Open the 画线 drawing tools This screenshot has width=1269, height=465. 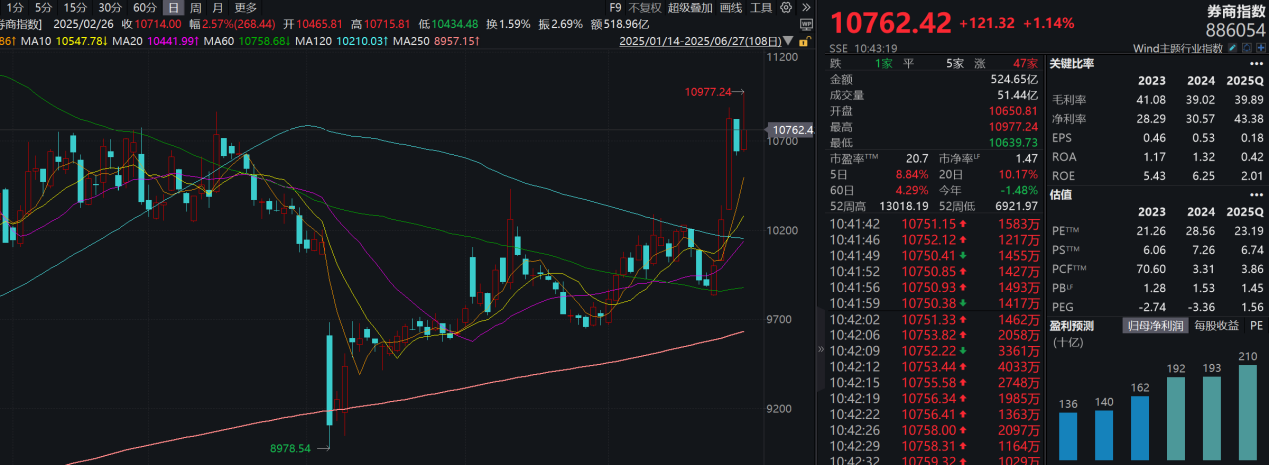pos(732,8)
